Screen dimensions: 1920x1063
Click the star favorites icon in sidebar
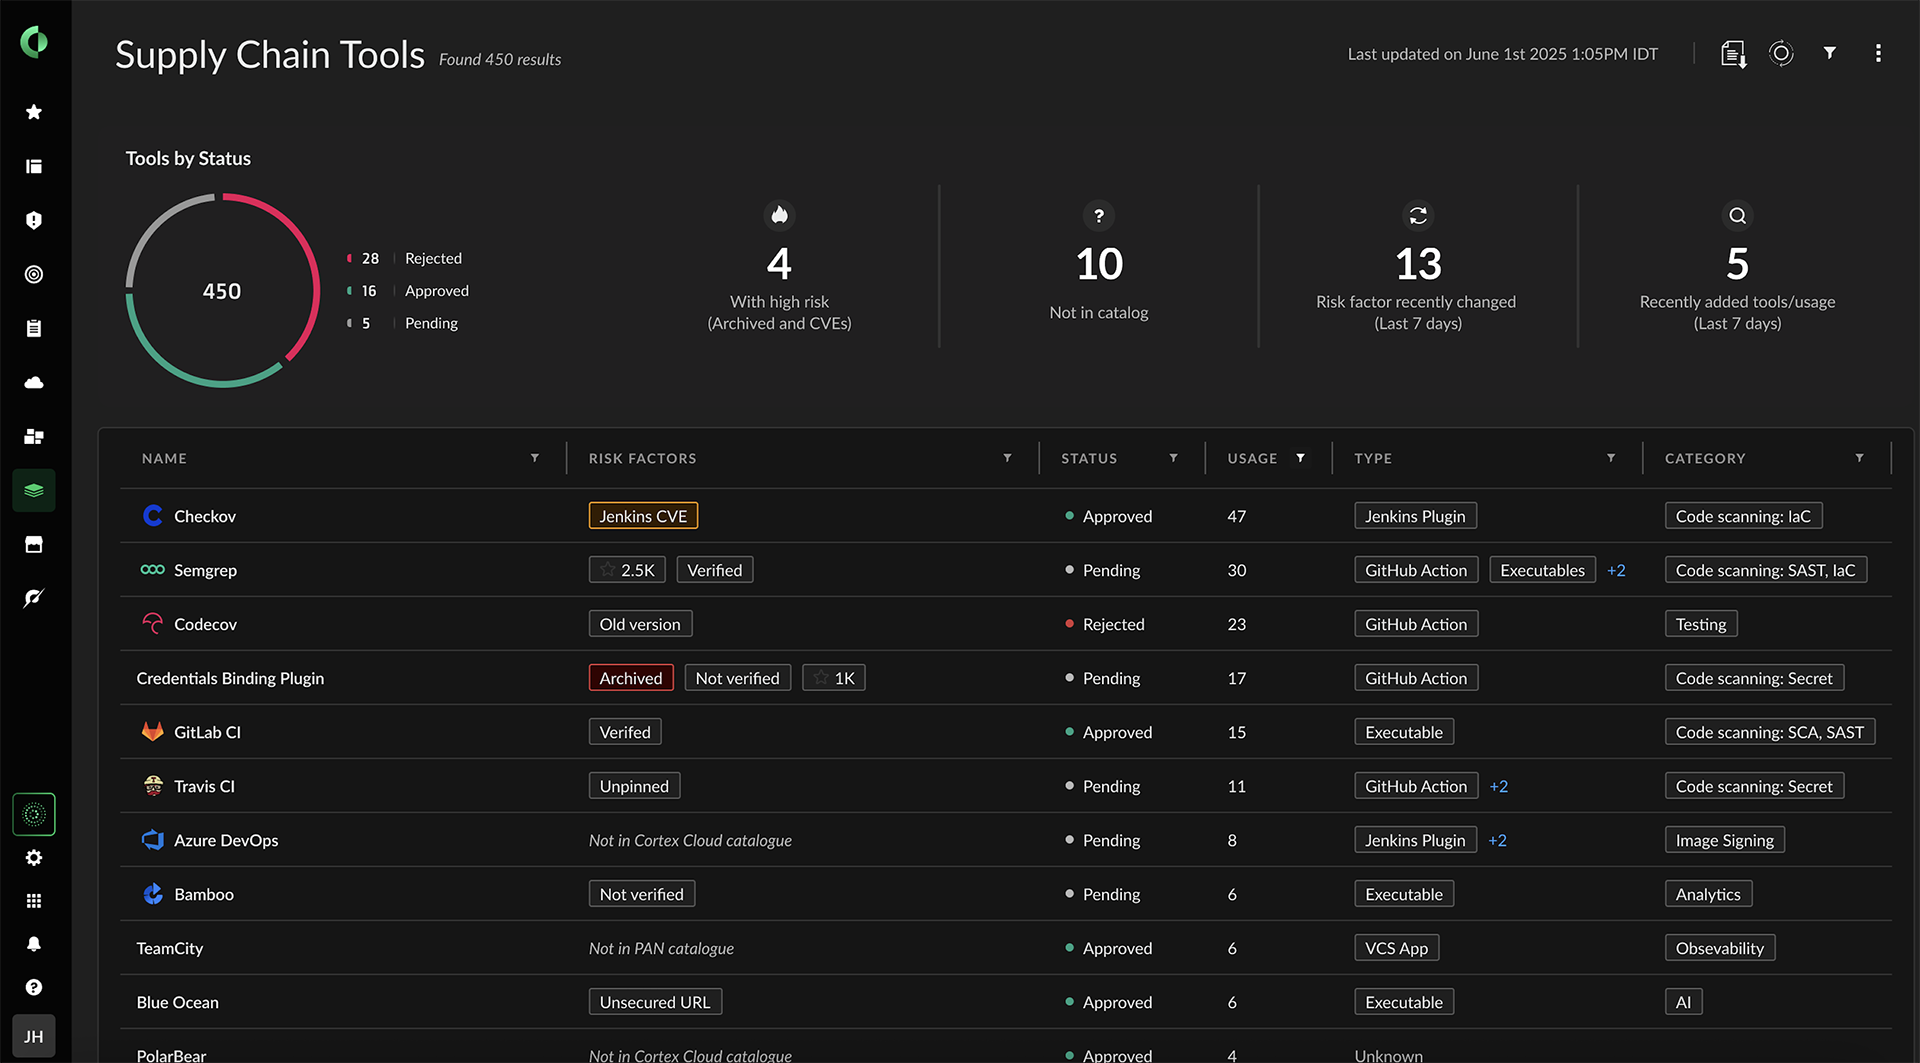tap(34, 112)
